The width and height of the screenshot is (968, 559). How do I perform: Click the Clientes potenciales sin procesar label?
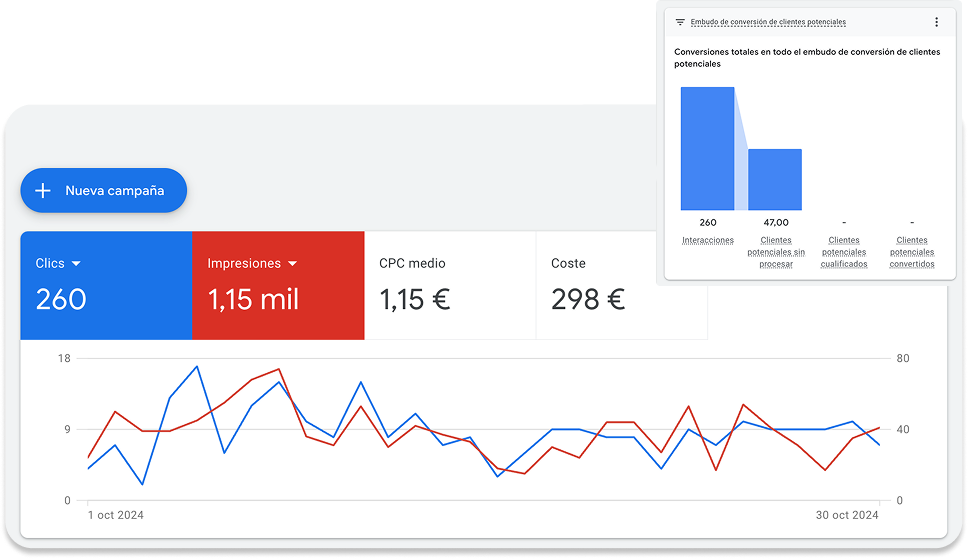point(775,252)
